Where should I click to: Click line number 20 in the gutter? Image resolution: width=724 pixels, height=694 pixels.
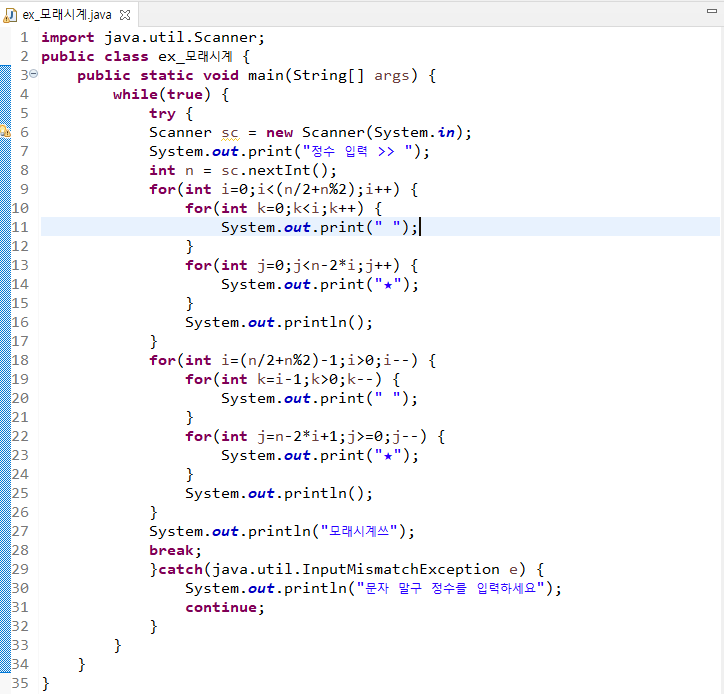(x=20, y=398)
